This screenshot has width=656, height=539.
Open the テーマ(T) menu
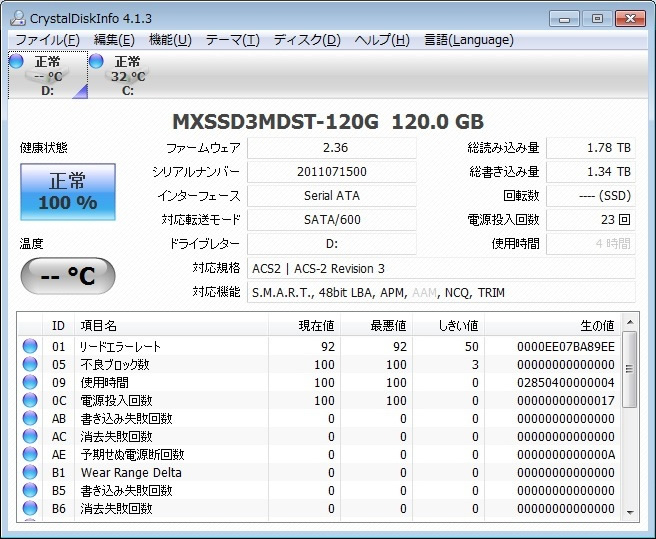(232, 40)
